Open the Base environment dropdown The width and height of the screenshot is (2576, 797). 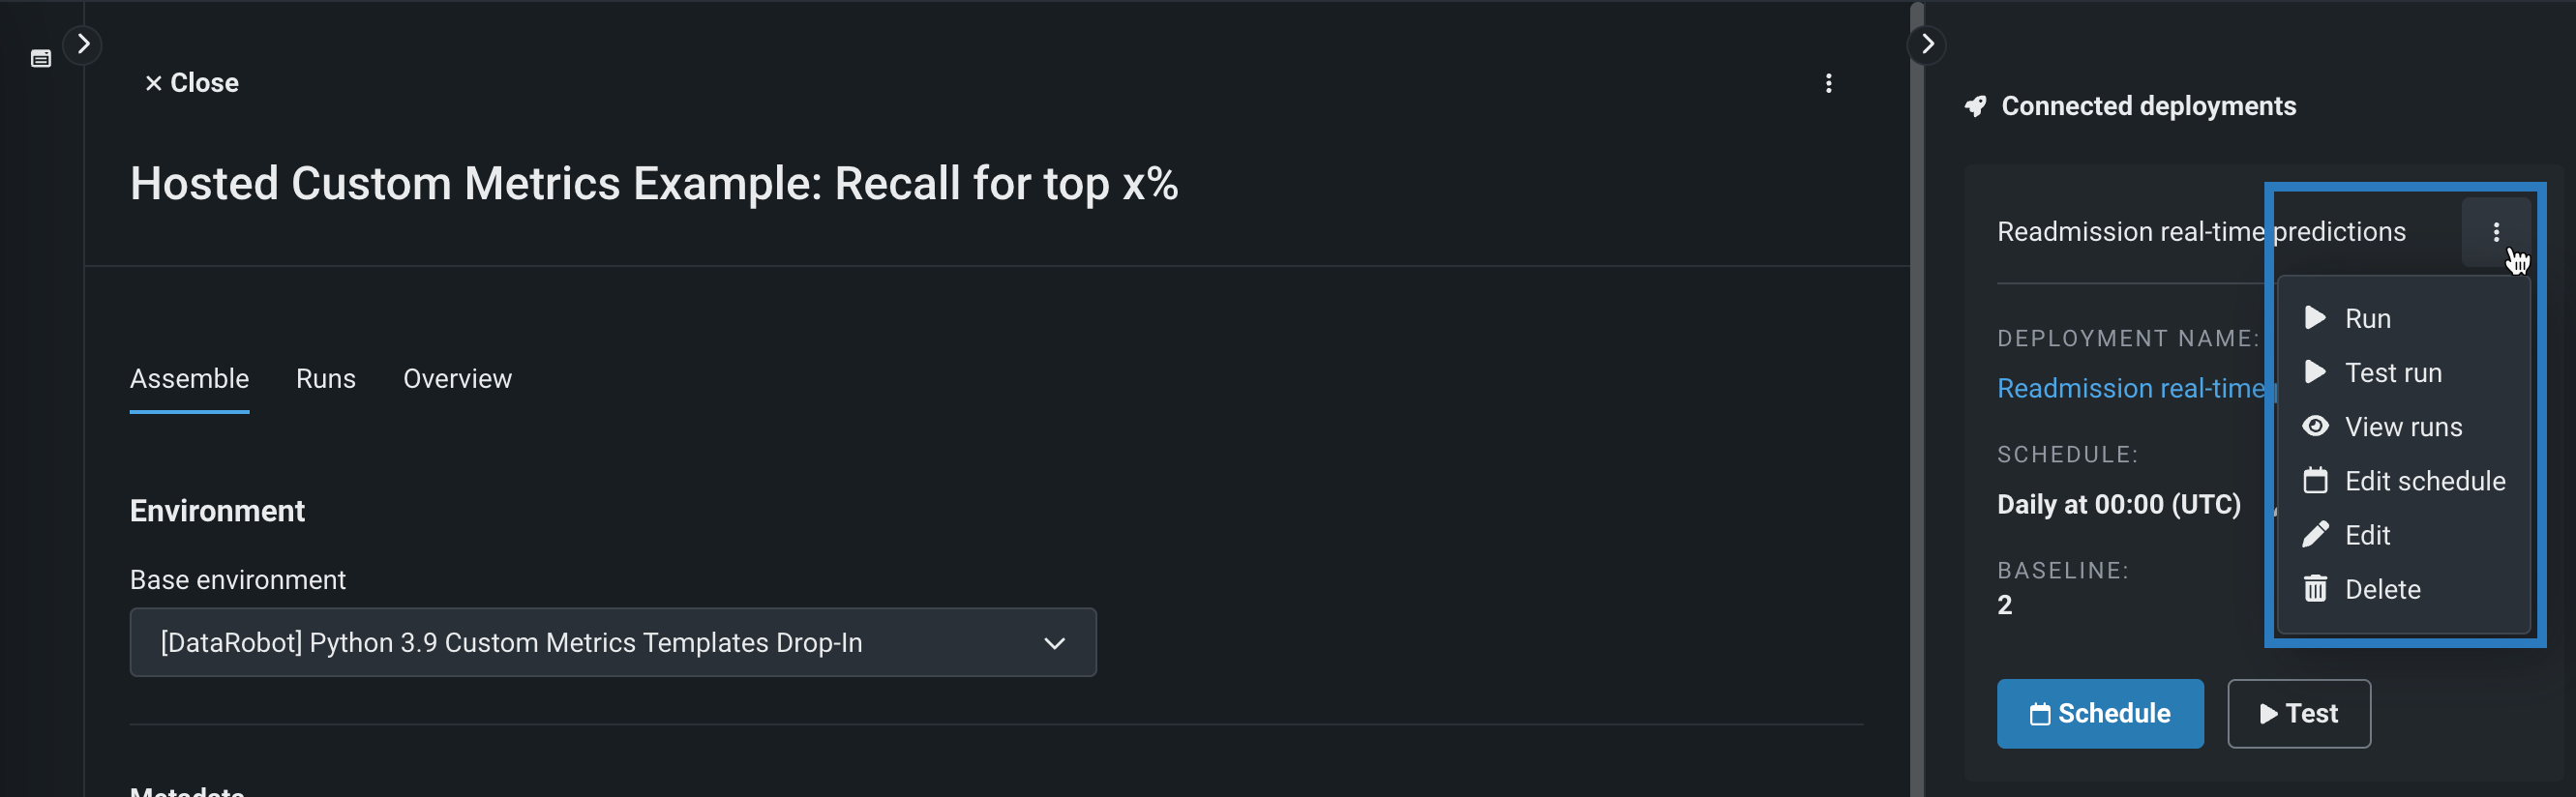(612, 642)
